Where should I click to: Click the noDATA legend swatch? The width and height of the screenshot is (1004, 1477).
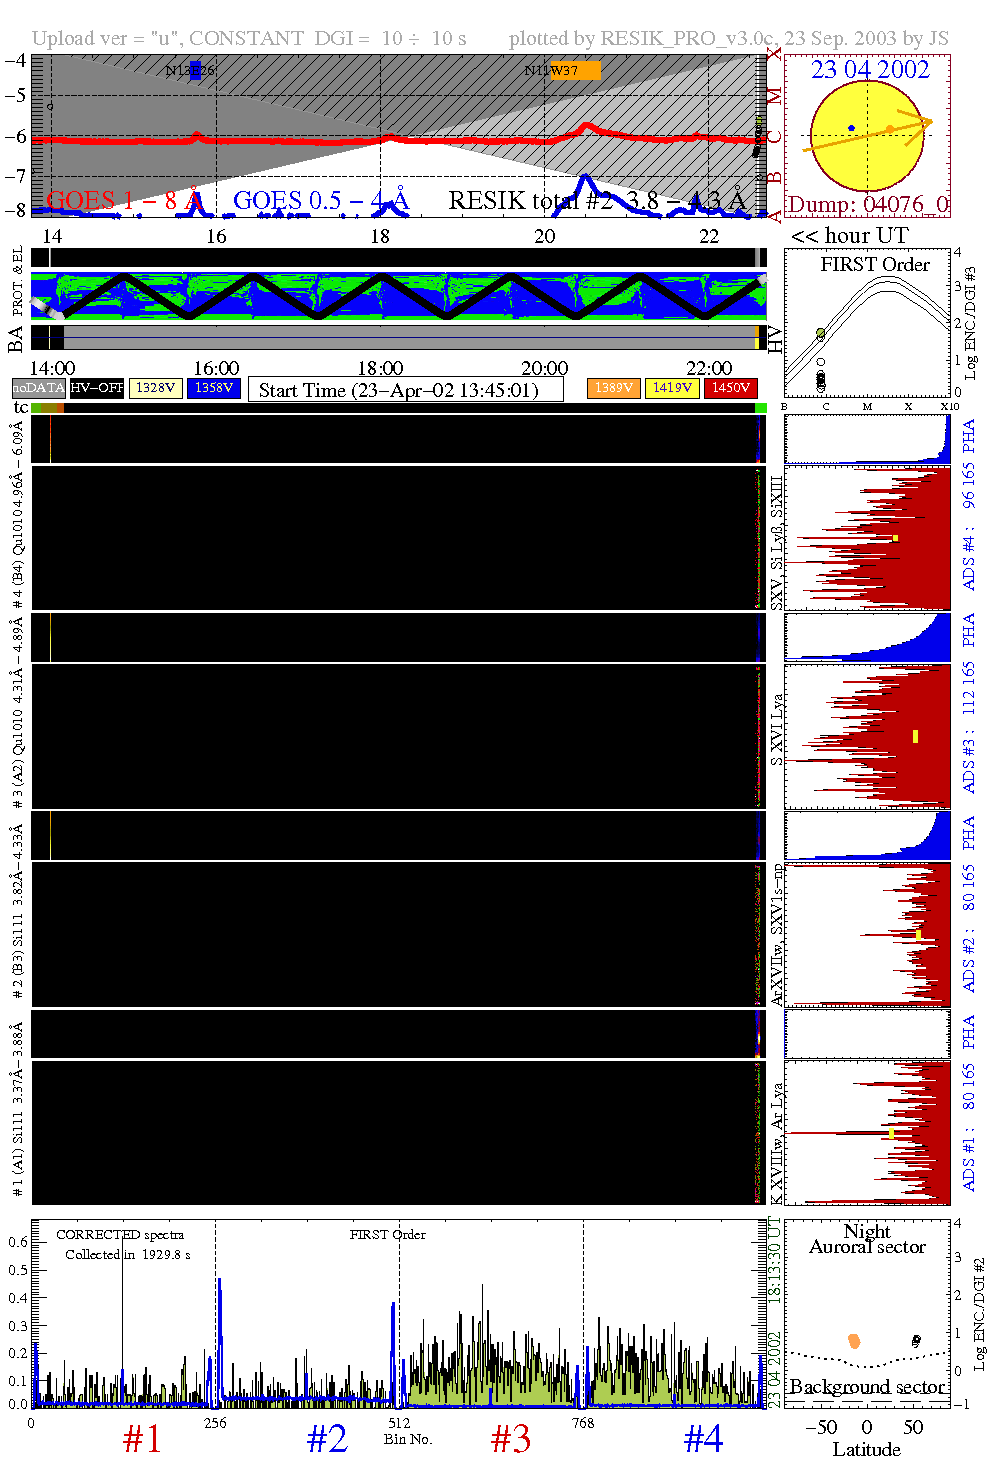[x=39, y=388]
